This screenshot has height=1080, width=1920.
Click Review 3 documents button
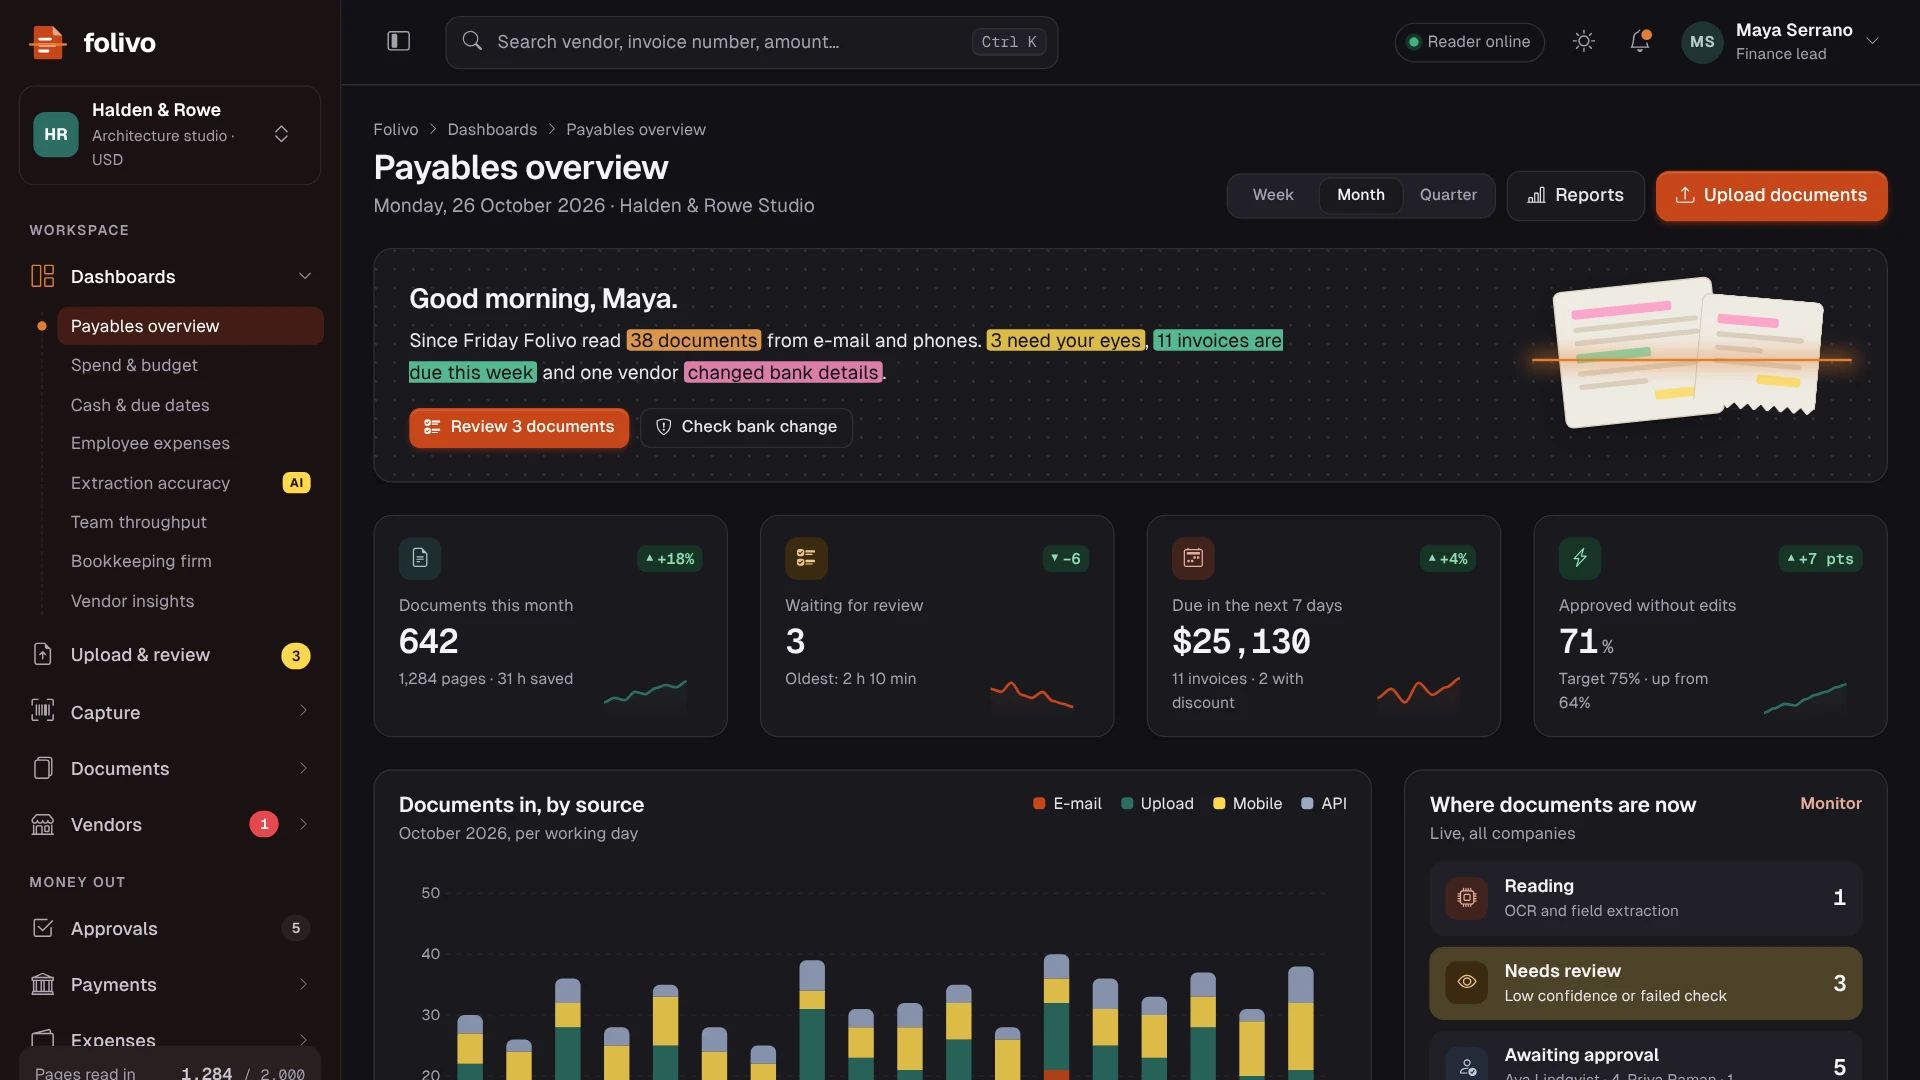518,427
